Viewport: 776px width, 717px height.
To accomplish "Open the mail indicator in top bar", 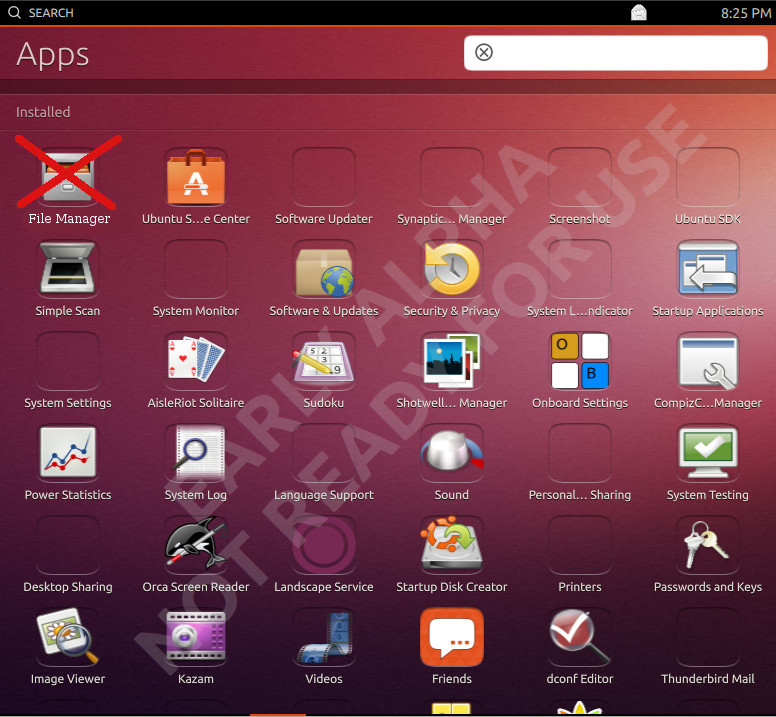I will click(638, 12).
